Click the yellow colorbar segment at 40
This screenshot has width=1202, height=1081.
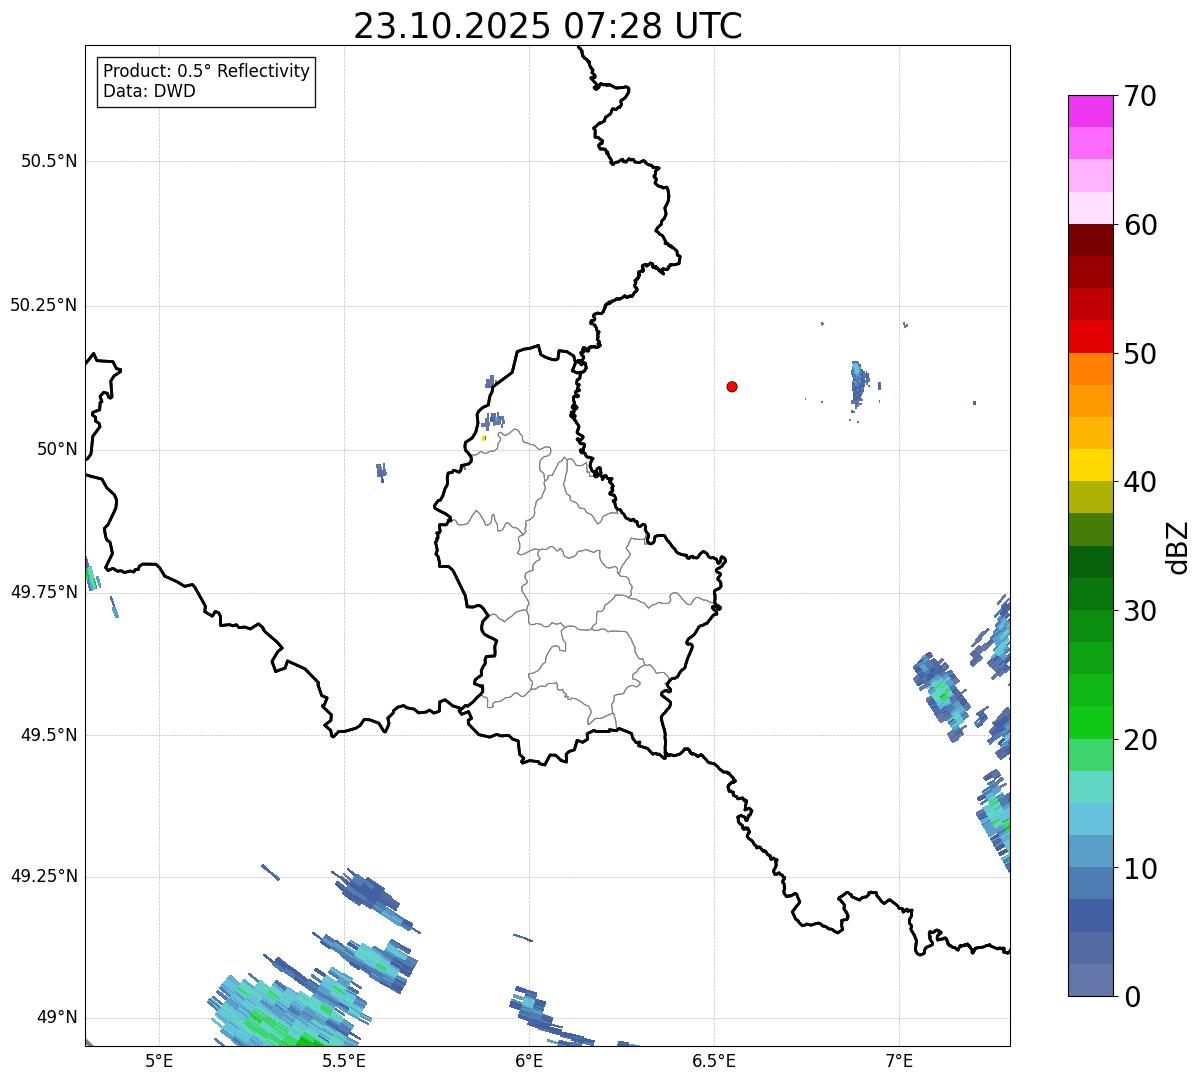click(x=1091, y=466)
